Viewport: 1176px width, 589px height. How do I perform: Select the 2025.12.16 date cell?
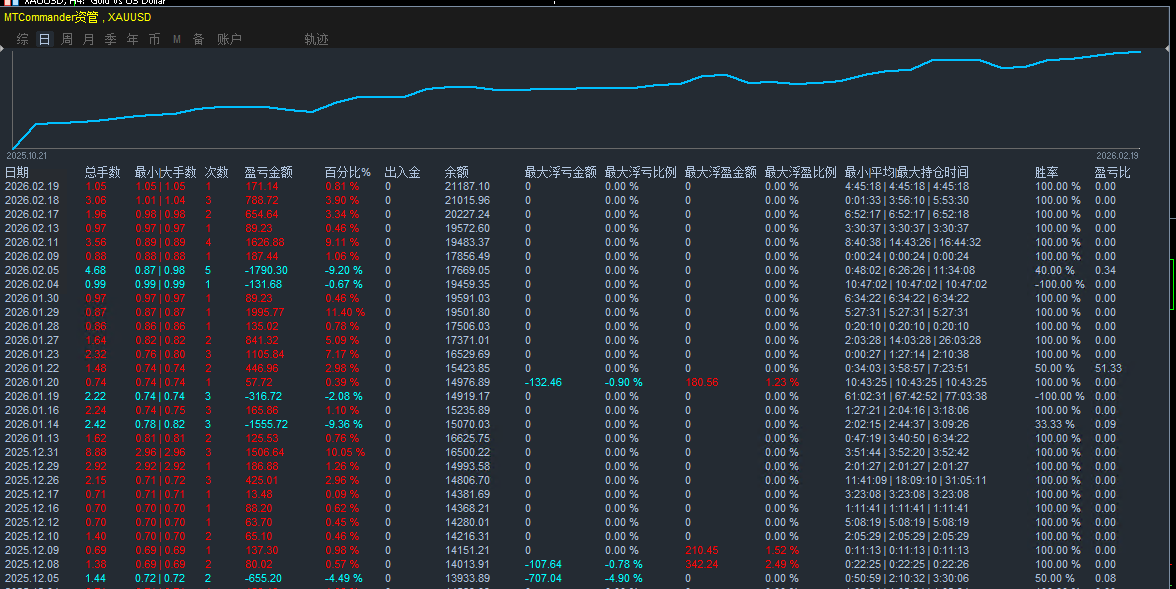point(32,509)
